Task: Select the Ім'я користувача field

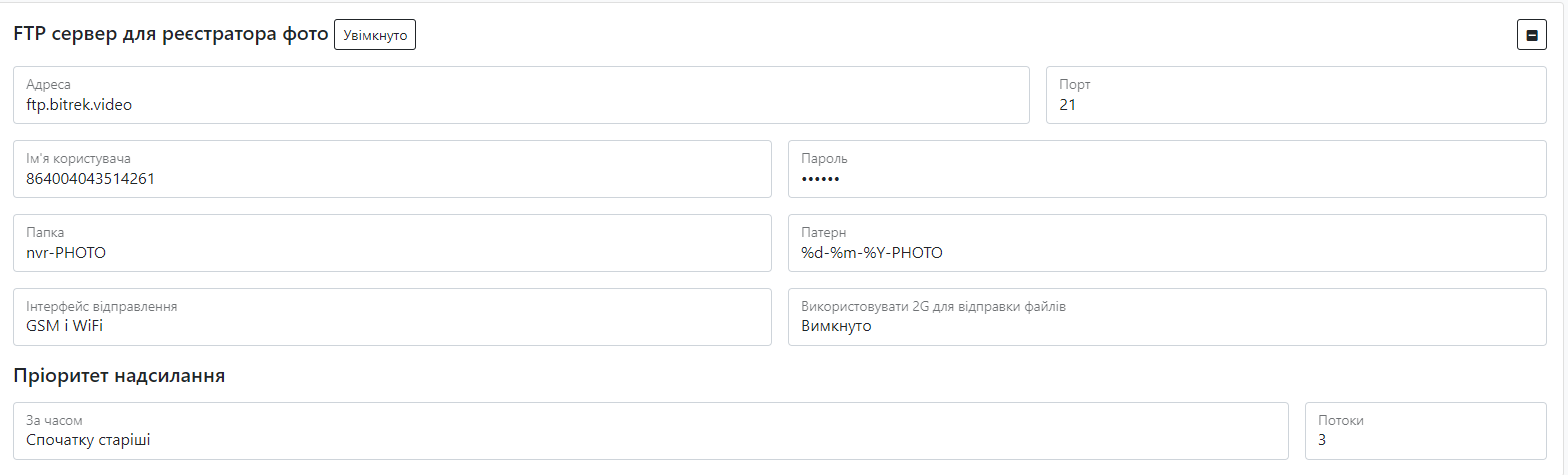Action: (x=392, y=169)
